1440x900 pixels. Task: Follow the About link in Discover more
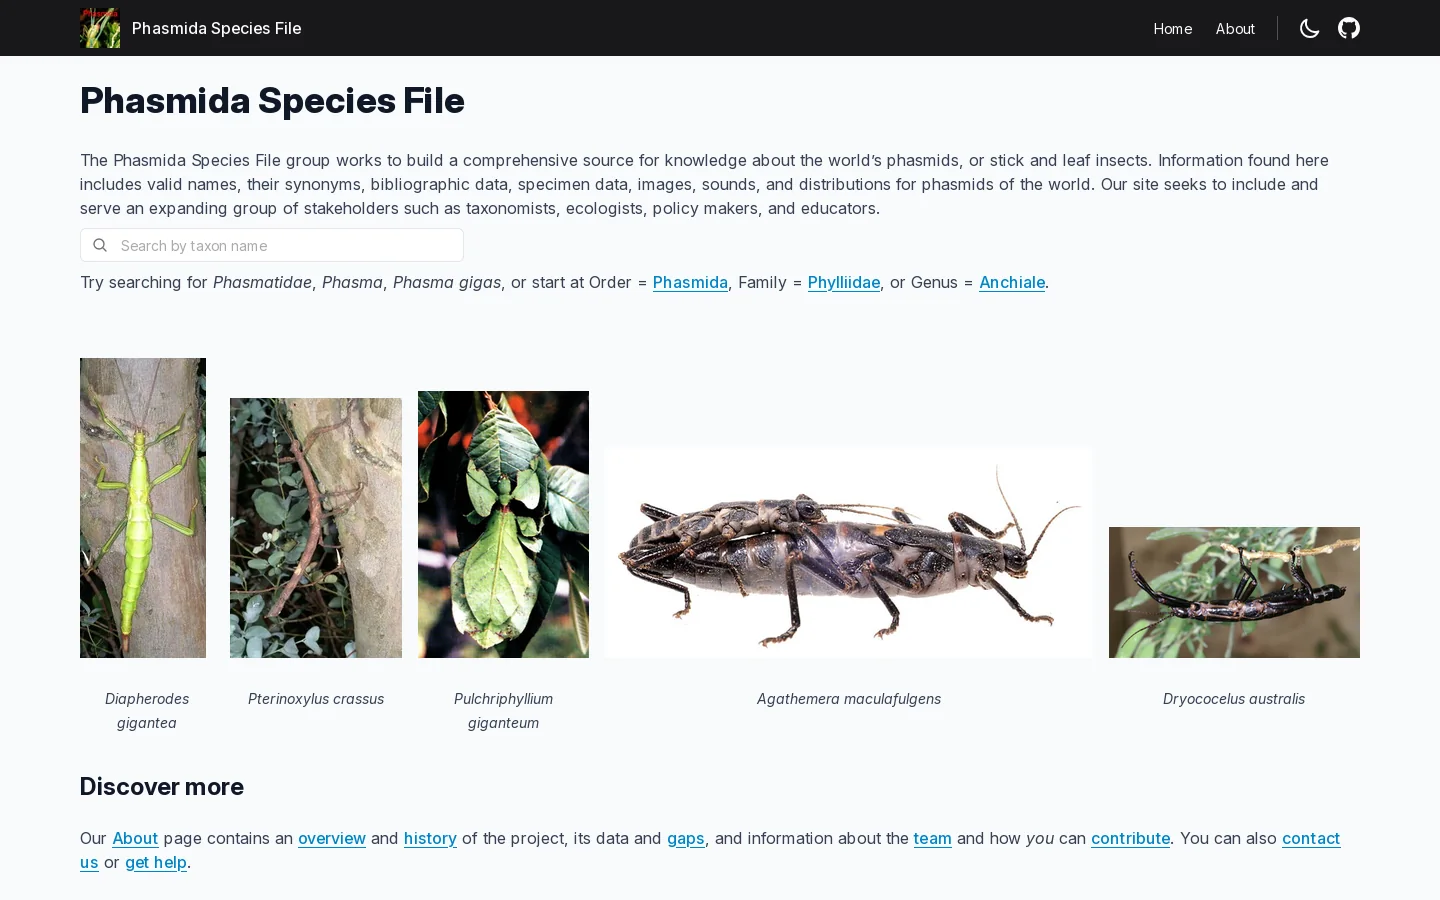pyautogui.click(x=135, y=838)
